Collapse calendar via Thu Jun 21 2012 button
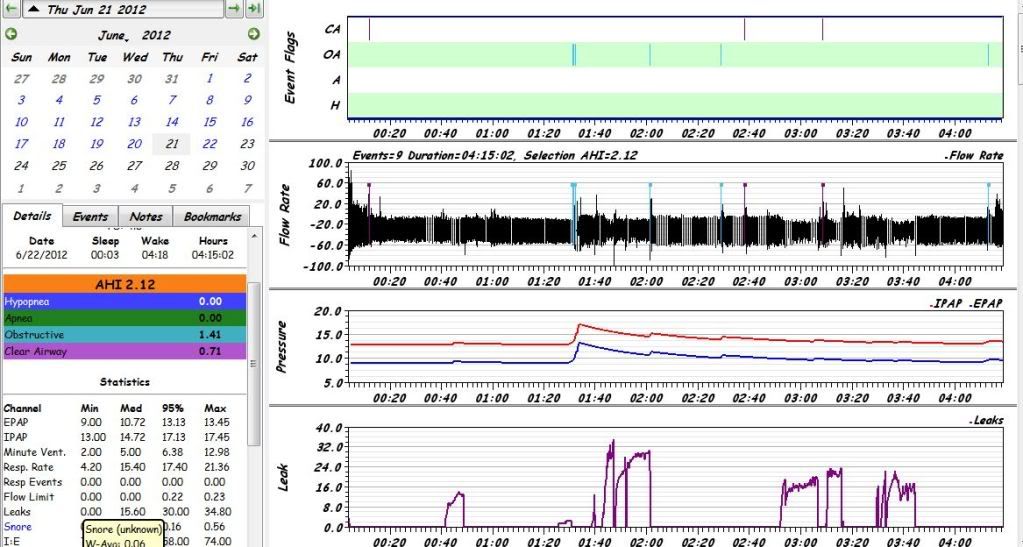 point(123,8)
